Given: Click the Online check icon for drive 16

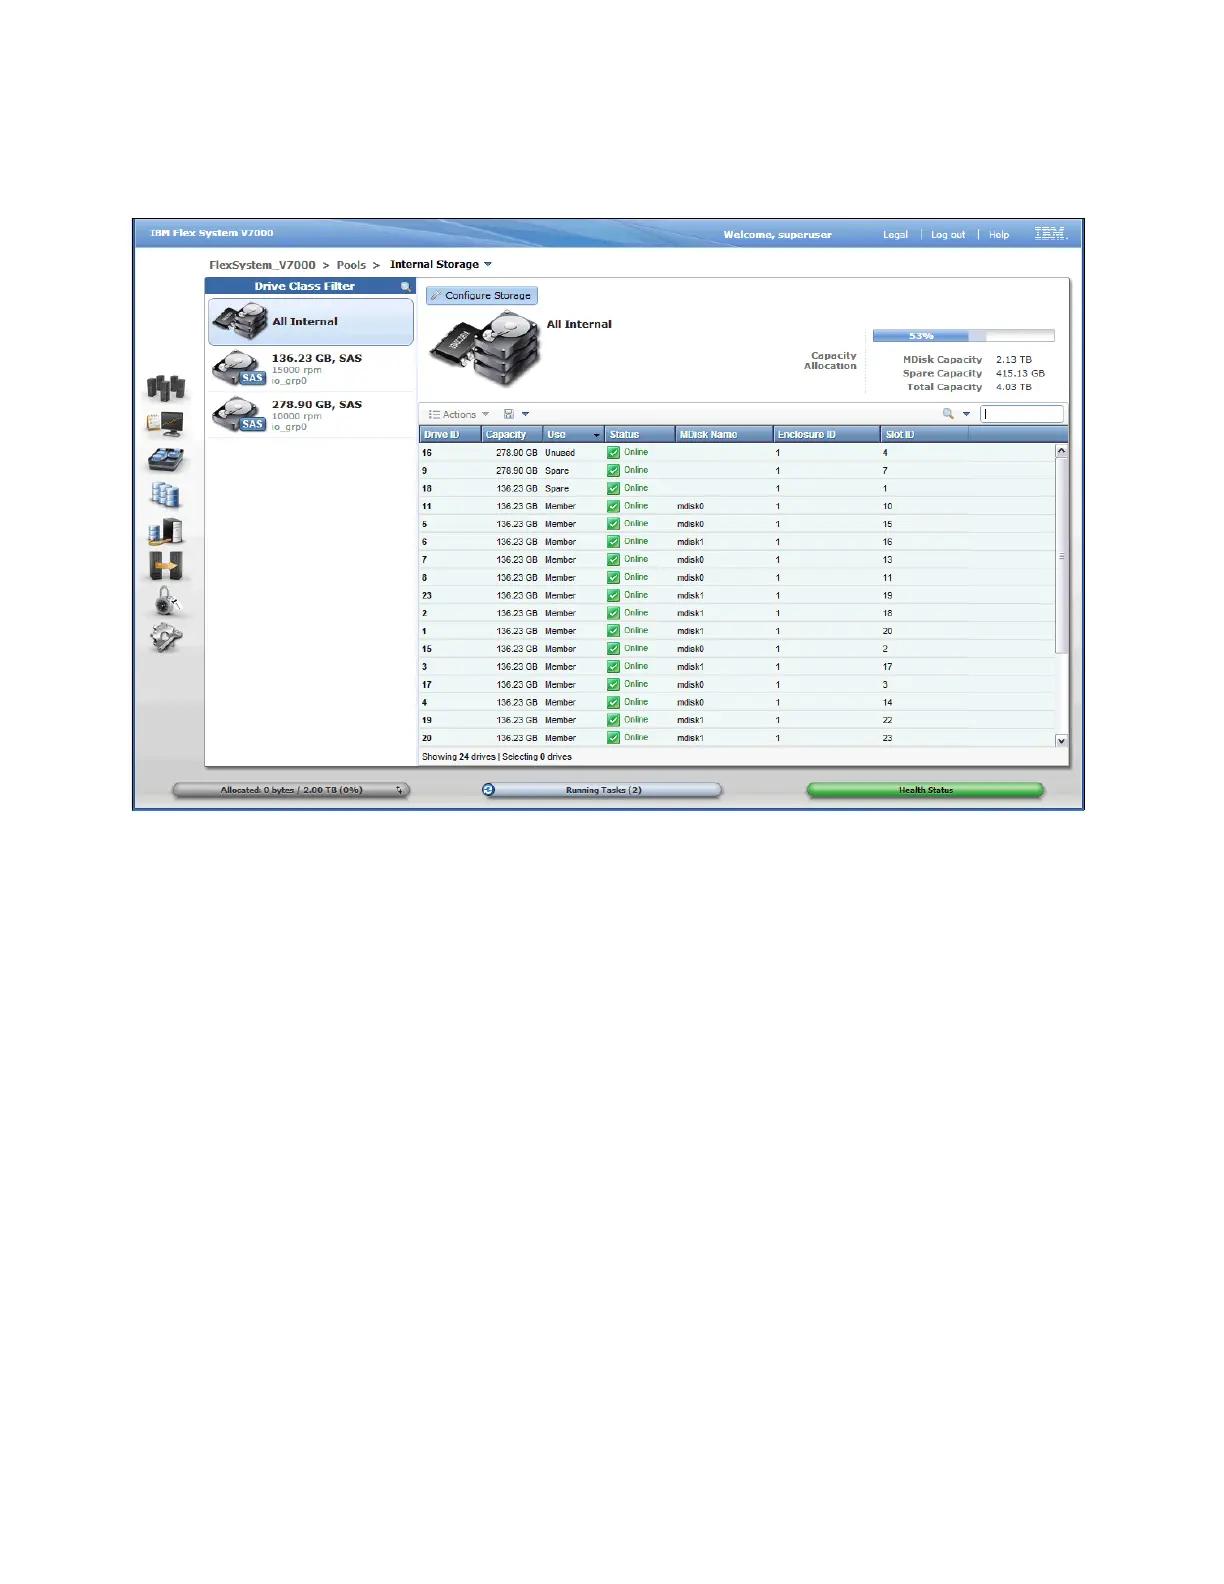Looking at the screenshot, I should (x=614, y=453).
